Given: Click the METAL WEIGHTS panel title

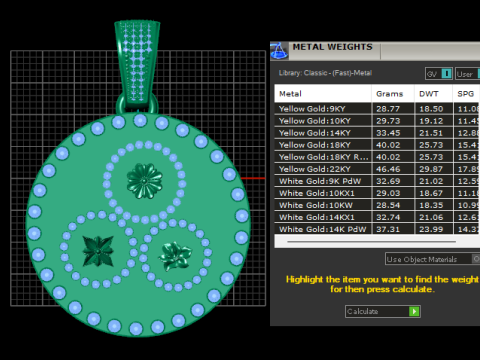Looking at the screenshot, I should 332,47.
